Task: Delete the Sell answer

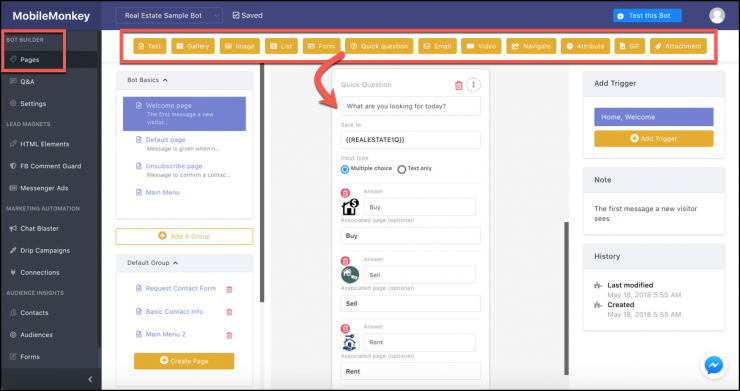Action: (x=345, y=261)
